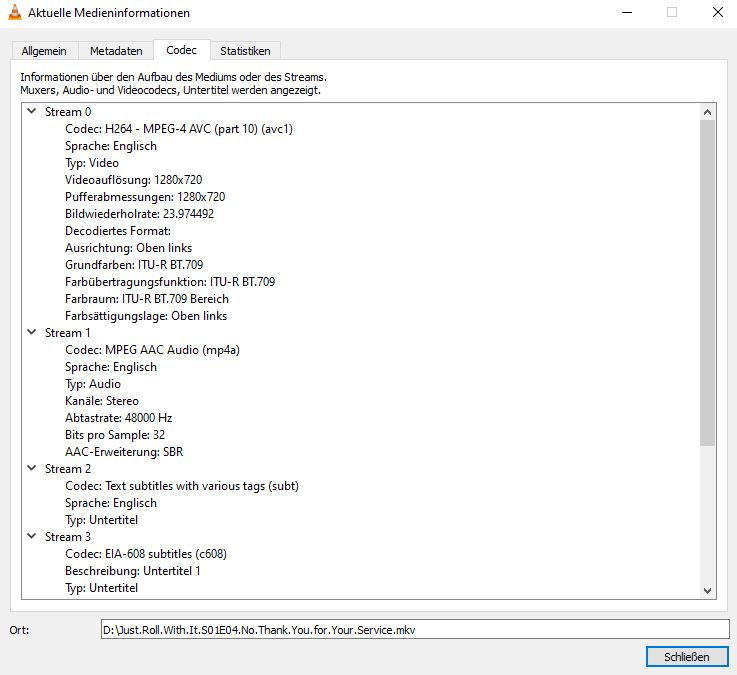Collapse the Stream 2 tree node

(x=32, y=469)
